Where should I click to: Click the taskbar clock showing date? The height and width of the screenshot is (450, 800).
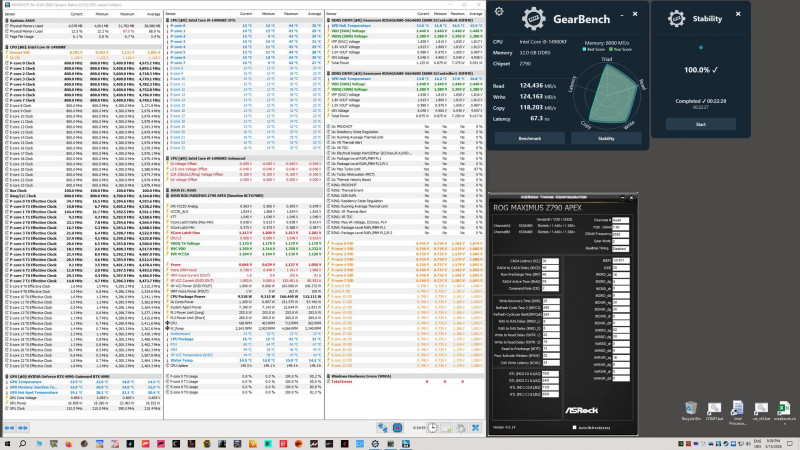pos(773,444)
